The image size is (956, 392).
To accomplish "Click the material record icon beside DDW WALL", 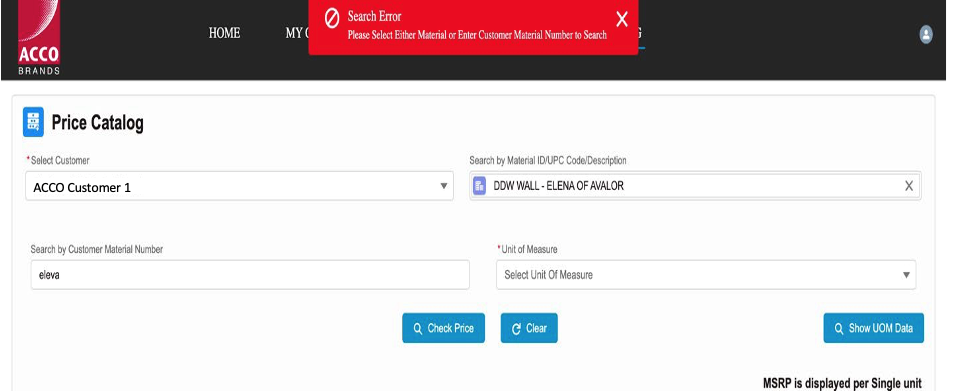I will click(x=479, y=186).
